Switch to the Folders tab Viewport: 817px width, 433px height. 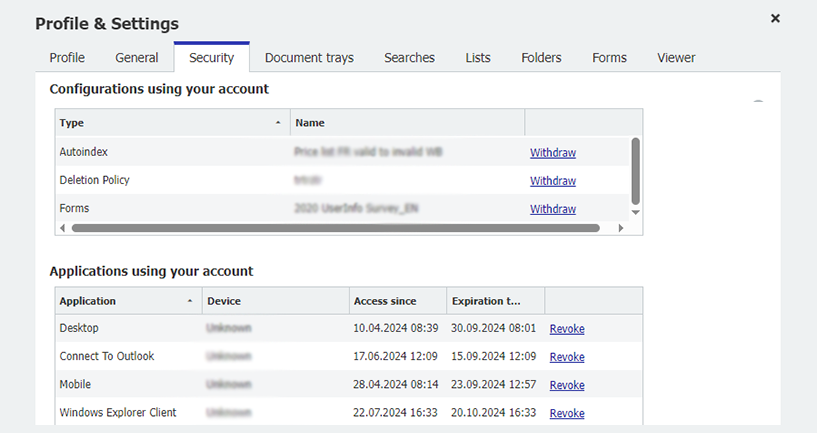541,58
